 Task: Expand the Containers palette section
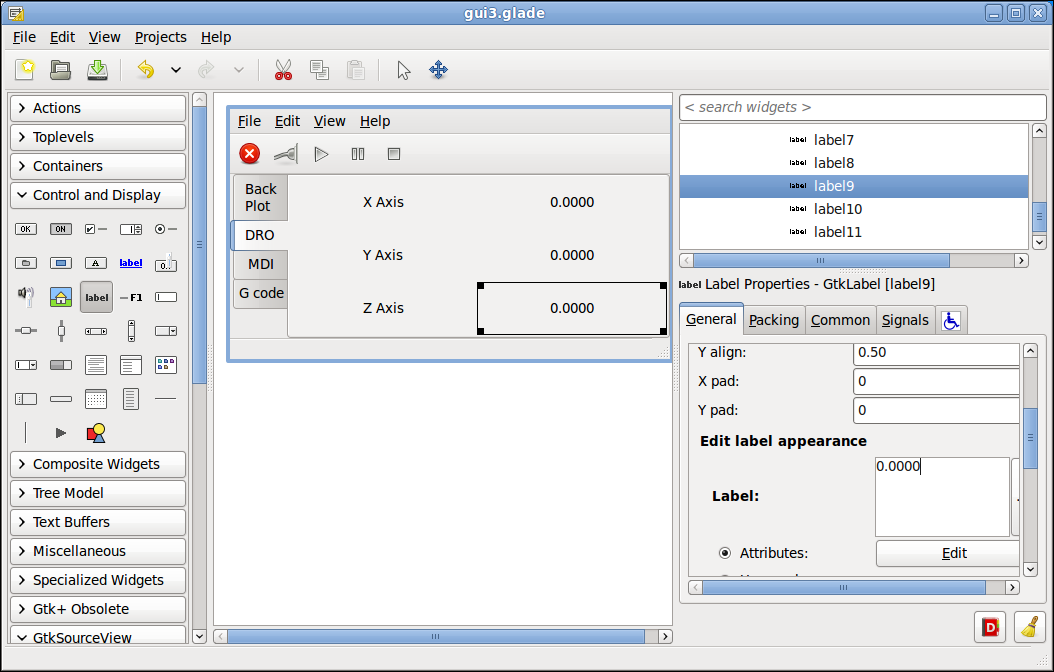coord(98,166)
